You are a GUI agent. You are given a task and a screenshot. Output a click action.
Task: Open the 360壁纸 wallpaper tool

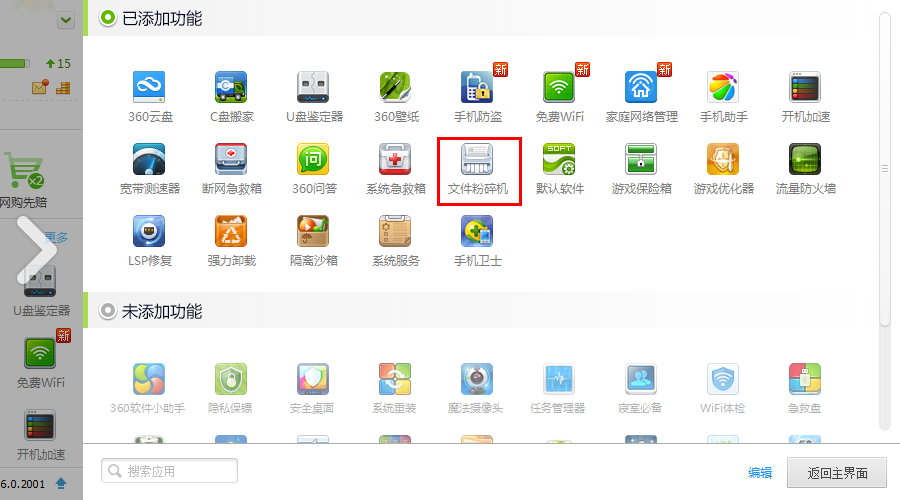[395, 96]
